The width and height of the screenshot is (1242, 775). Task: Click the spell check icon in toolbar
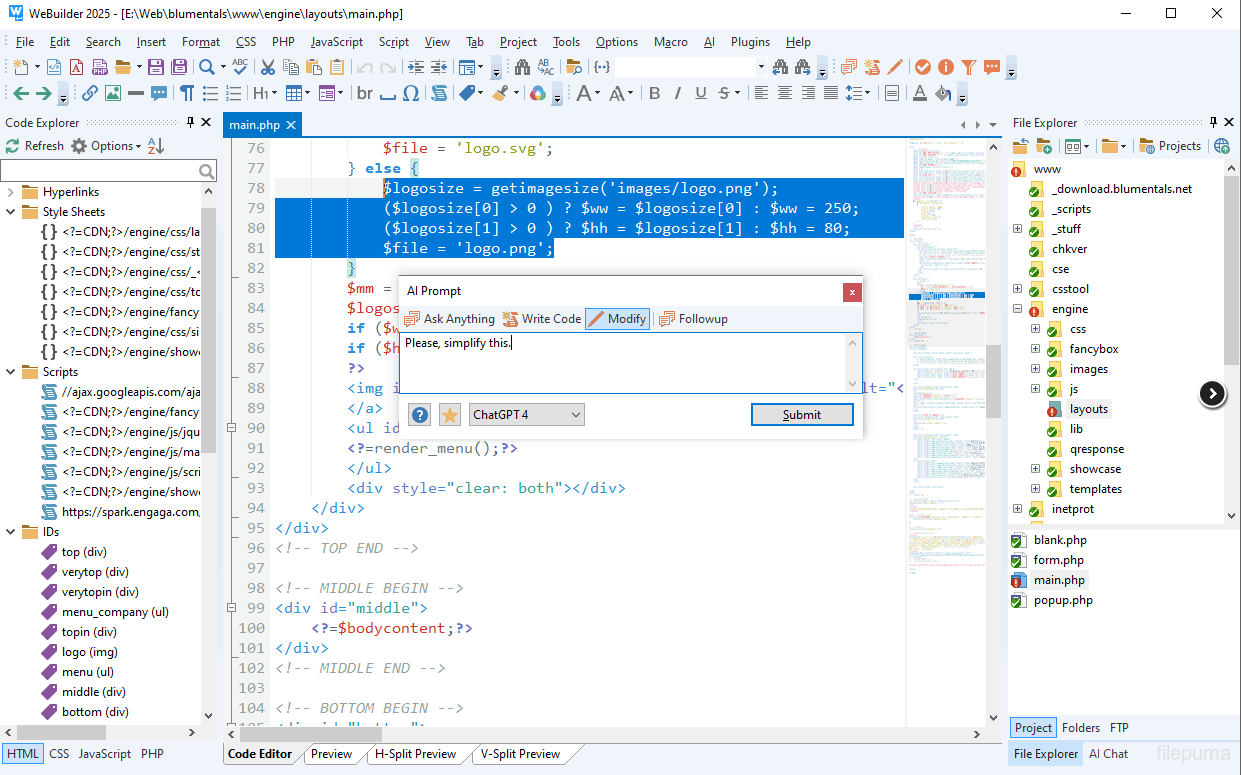pos(240,67)
